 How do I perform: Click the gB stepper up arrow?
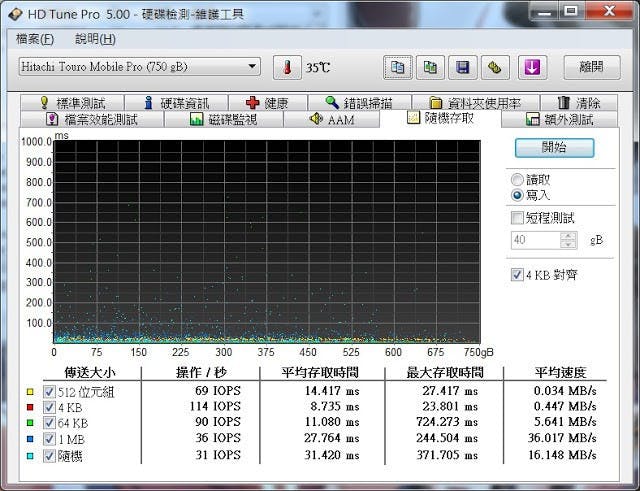[x=569, y=236]
